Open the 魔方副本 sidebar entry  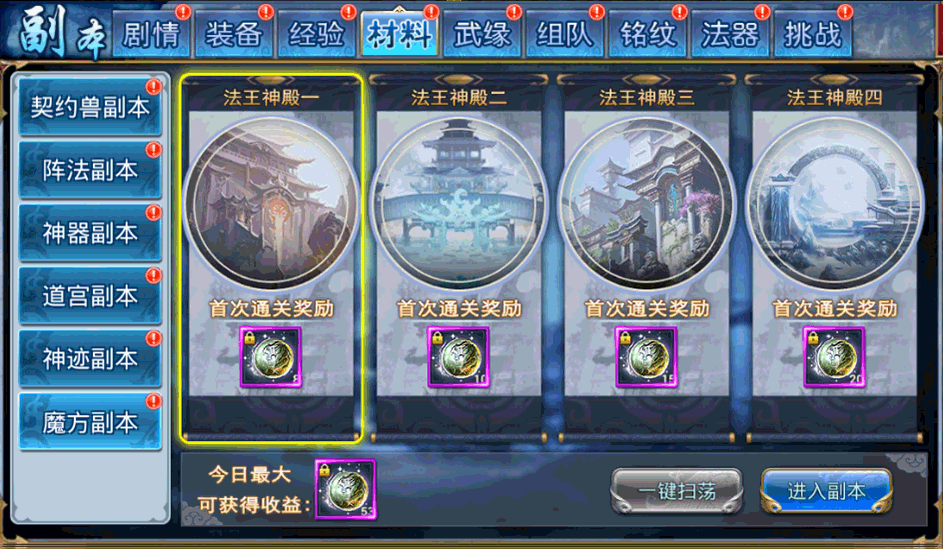tap(90, 423)
